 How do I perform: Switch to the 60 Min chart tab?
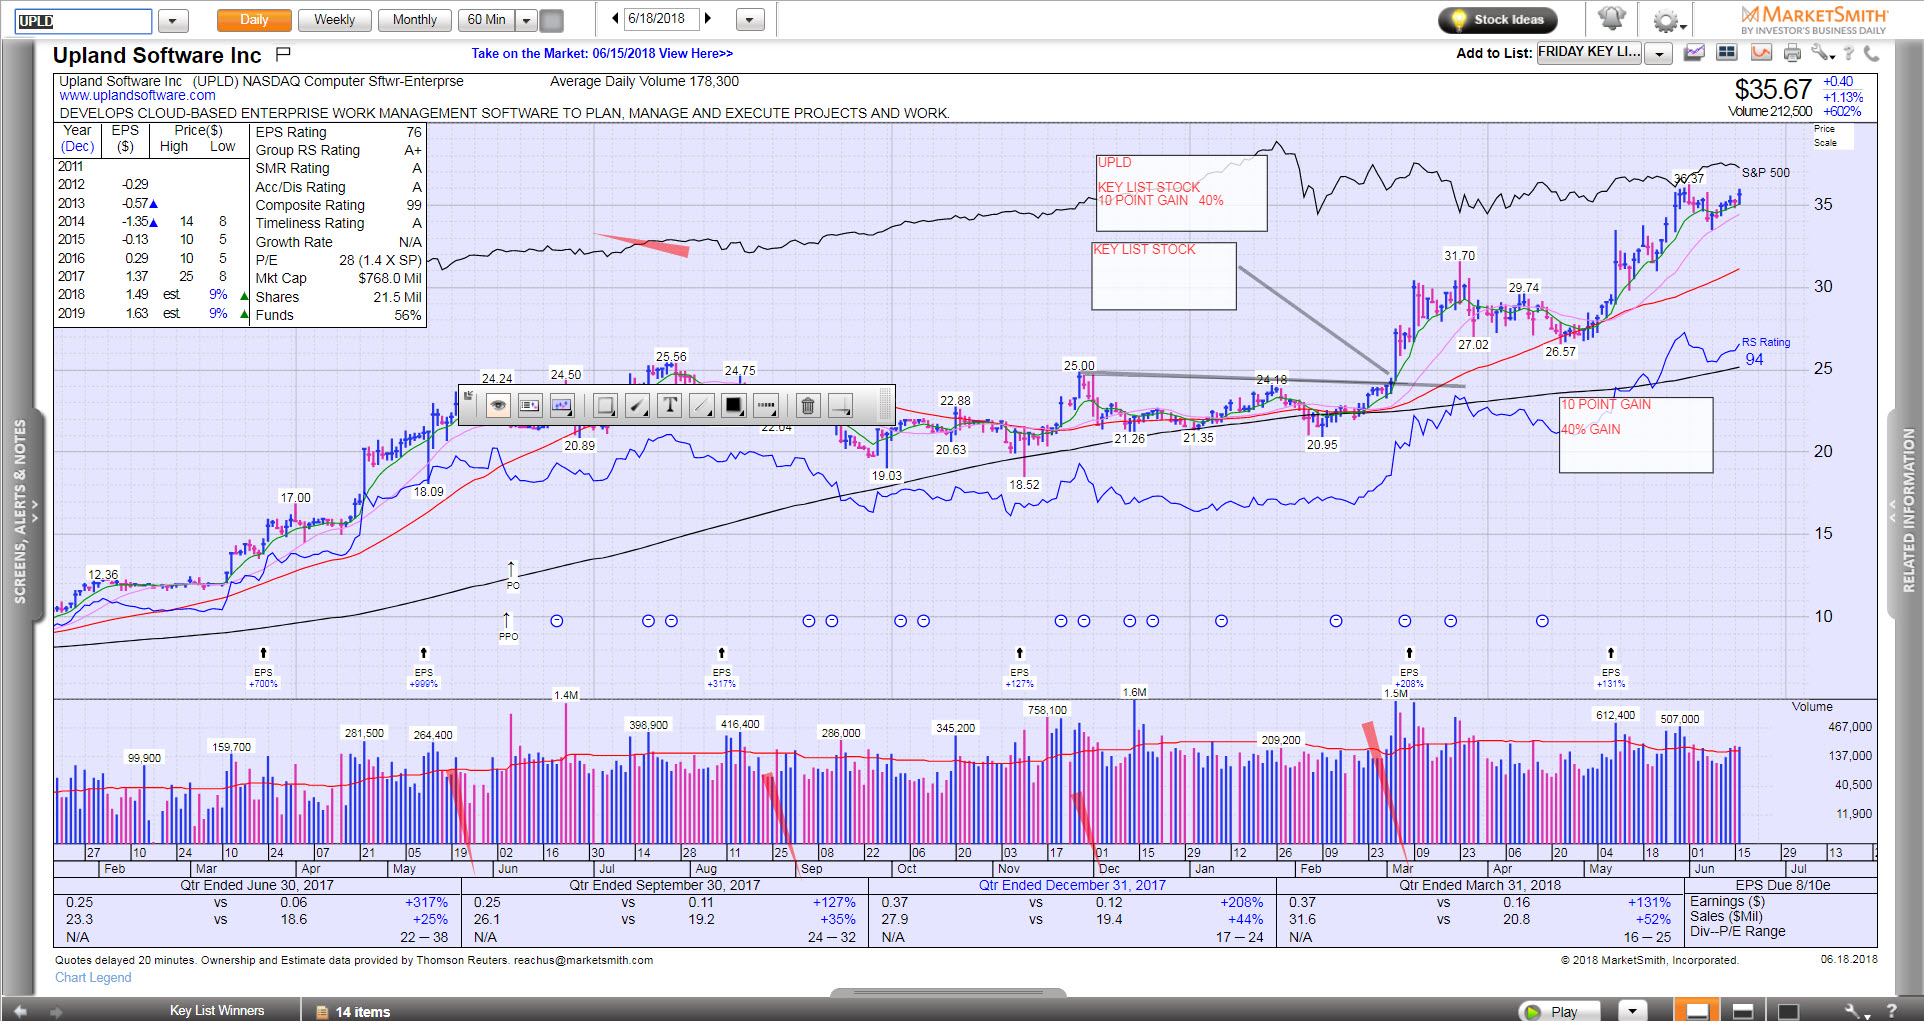(x=487, y=20)
